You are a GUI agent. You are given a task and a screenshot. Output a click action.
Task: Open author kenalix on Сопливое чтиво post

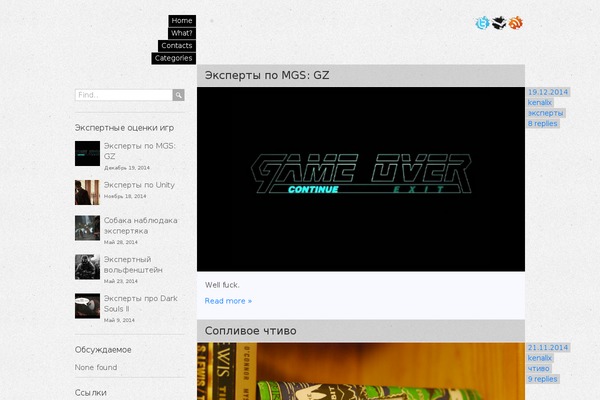pyautogui.click(x=540, y=358)
